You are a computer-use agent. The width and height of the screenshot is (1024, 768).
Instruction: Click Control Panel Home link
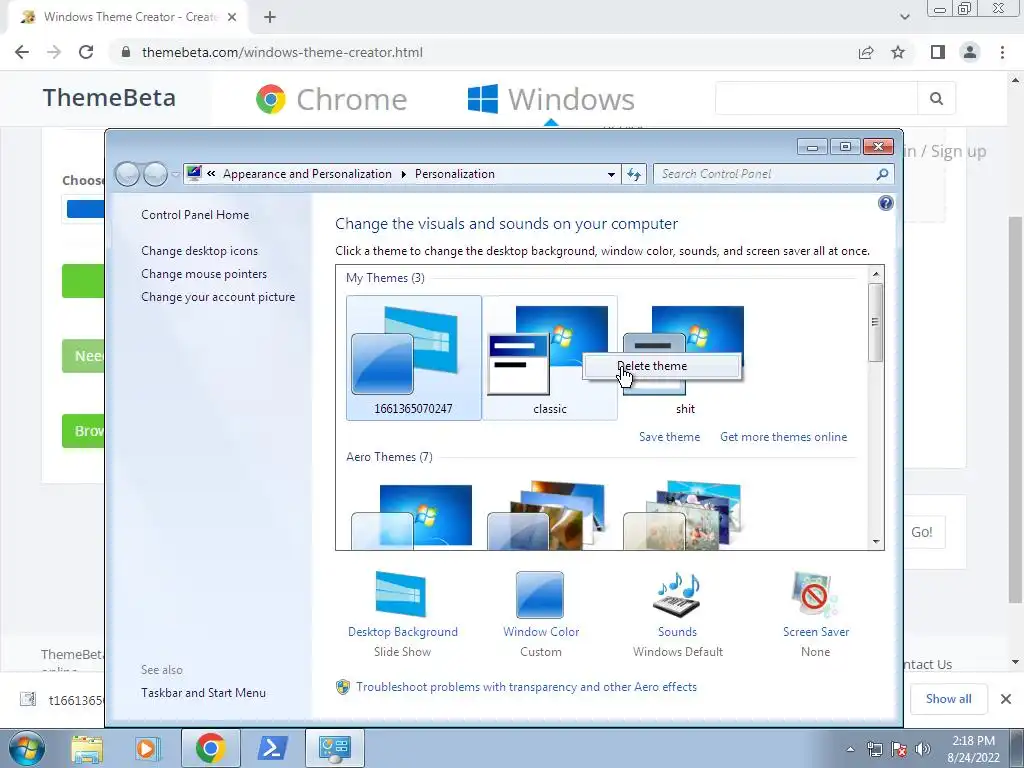point(195,215)
